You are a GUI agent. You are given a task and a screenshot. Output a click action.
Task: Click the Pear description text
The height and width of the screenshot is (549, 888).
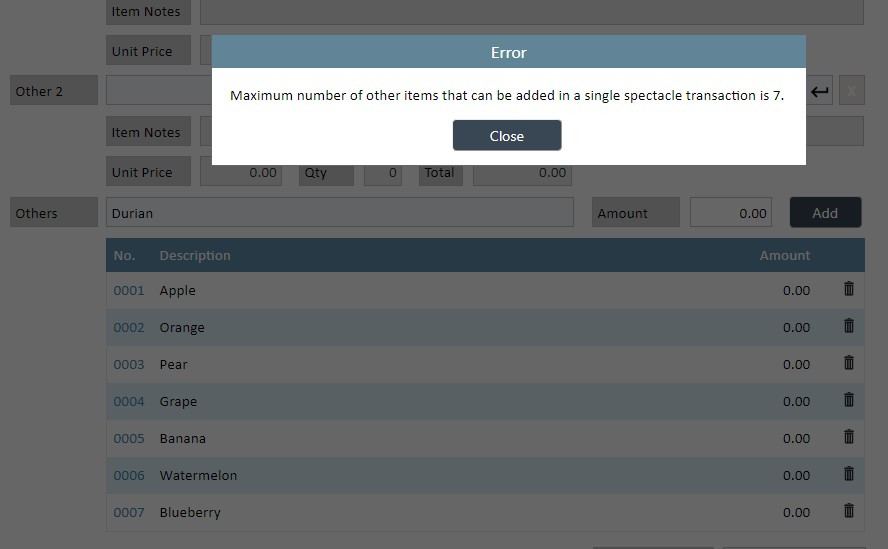click(x=173, y=364)
